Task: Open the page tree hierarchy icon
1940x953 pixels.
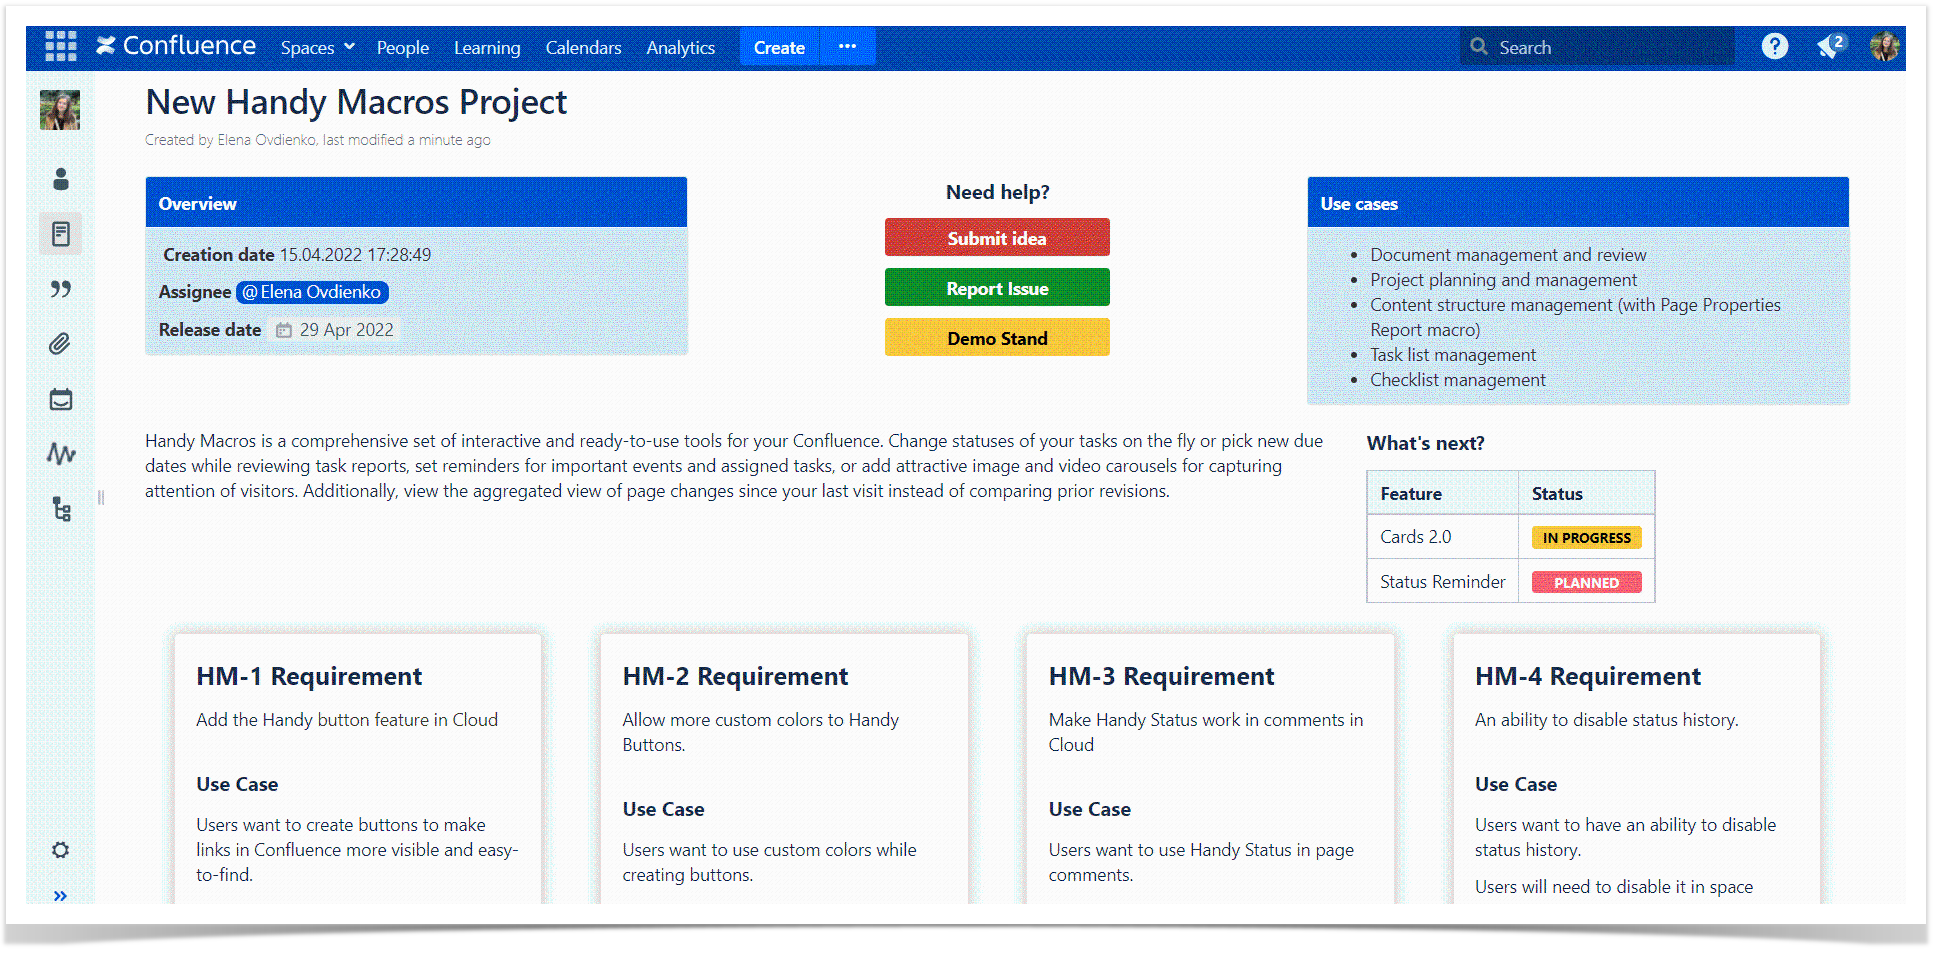Action: (x=61, y=509)
